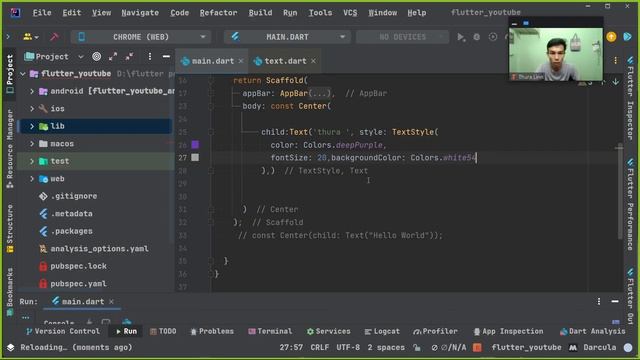Image resolution: width=640 pixels, height=360 pixels.
Task: Open the Dart Analysis tool window
Action: (593, 331)
